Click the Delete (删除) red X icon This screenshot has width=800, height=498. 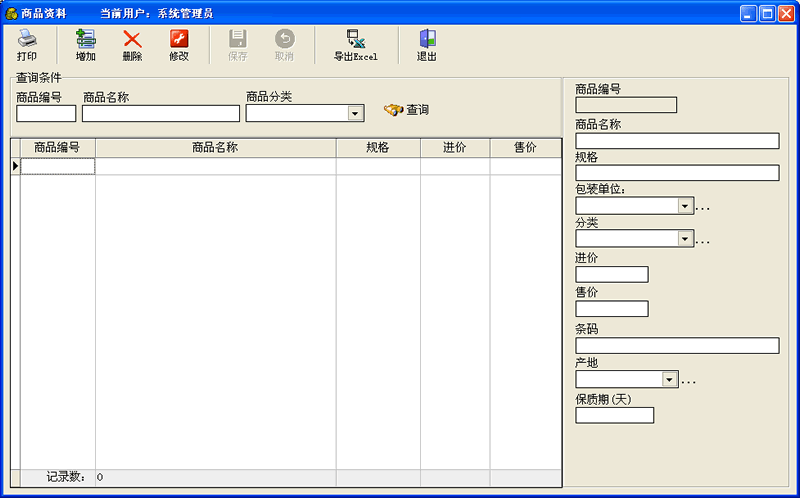click(x=132, y=40)
